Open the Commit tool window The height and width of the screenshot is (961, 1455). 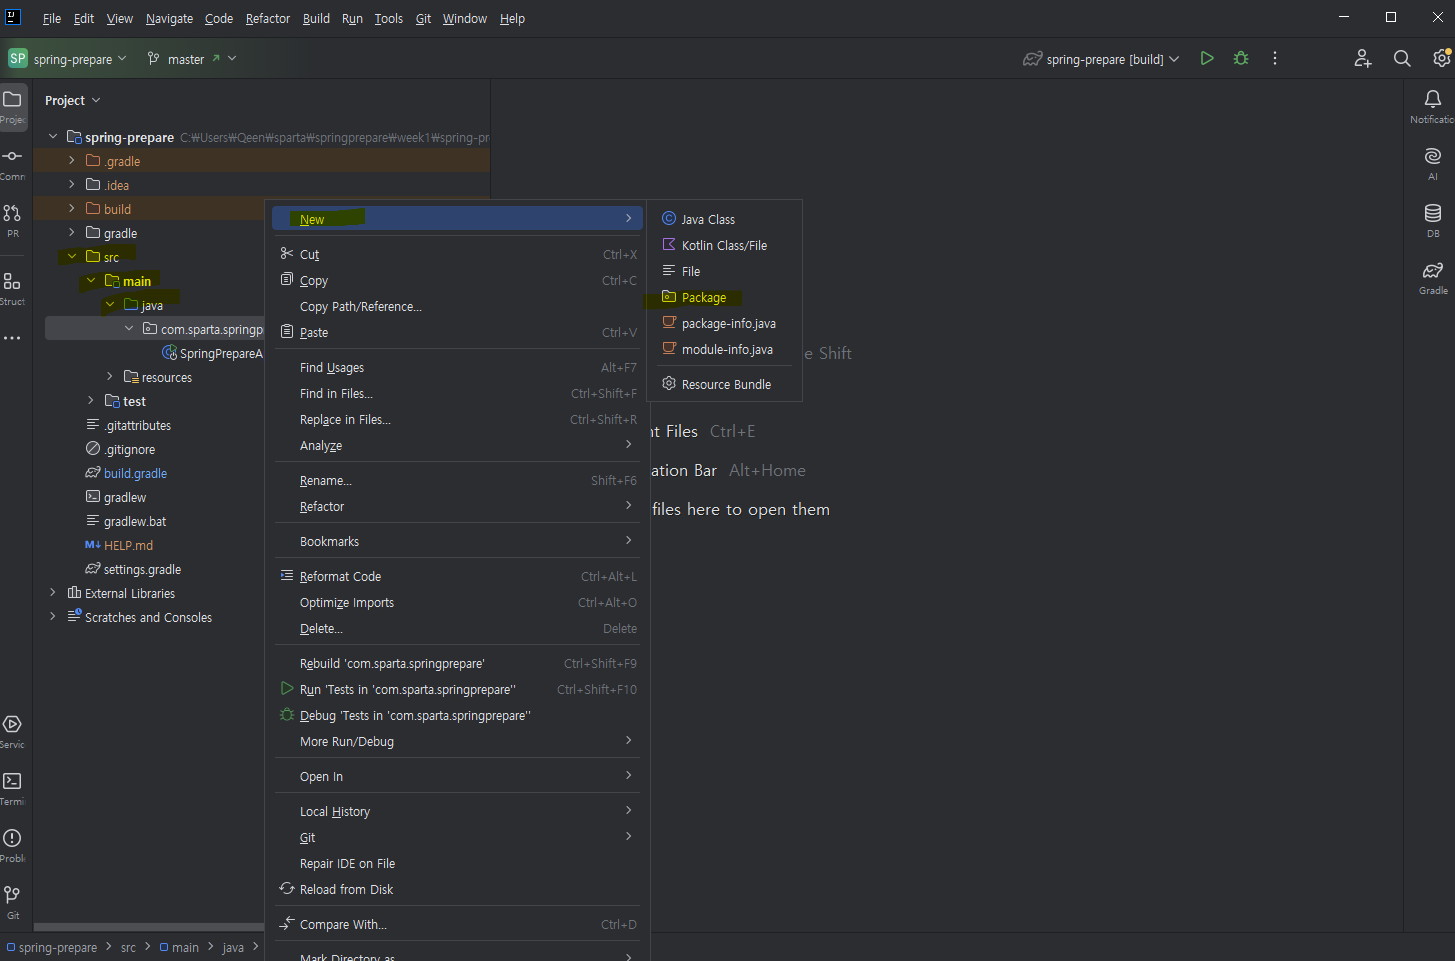click(x=12, y=156)
